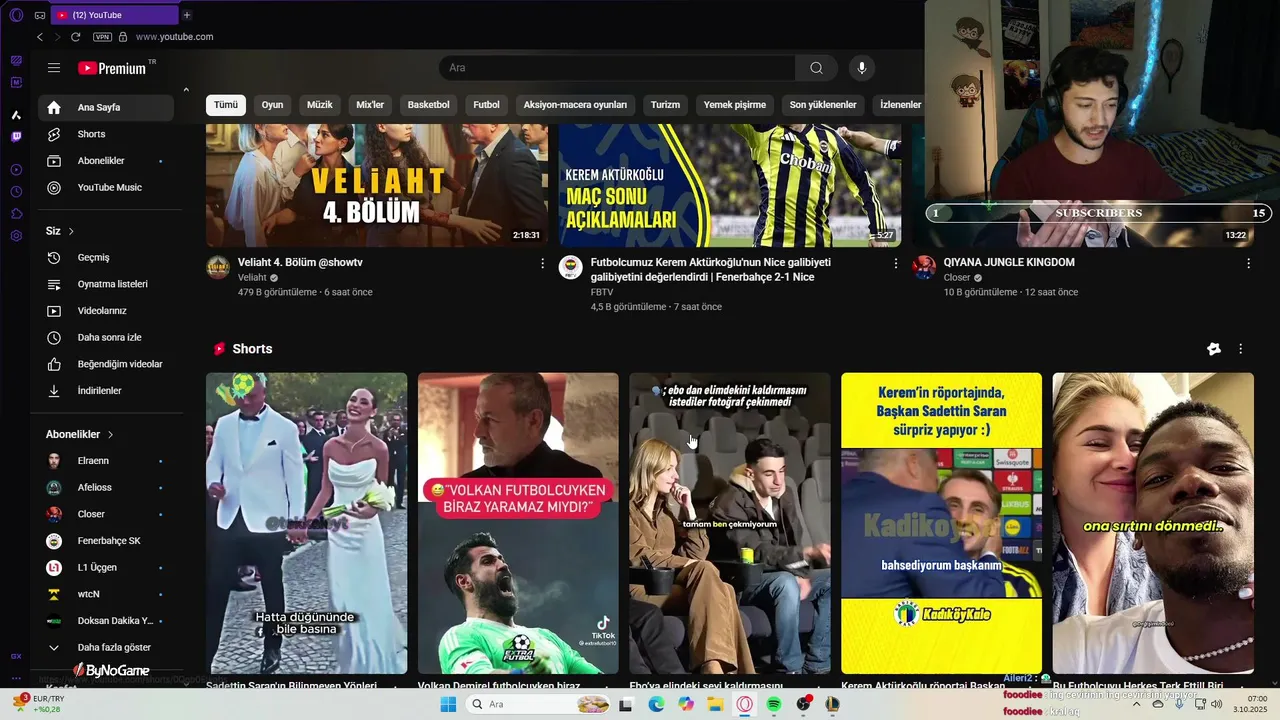Open the wtcN subscription channel
1280x720 pixels.
click(106, 594)
